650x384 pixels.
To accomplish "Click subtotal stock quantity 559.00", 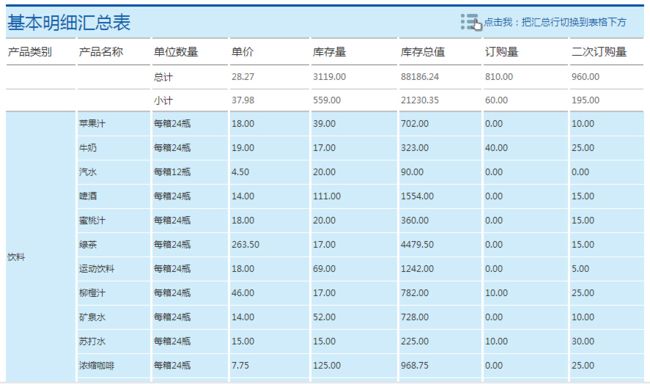I will [327, 100].
